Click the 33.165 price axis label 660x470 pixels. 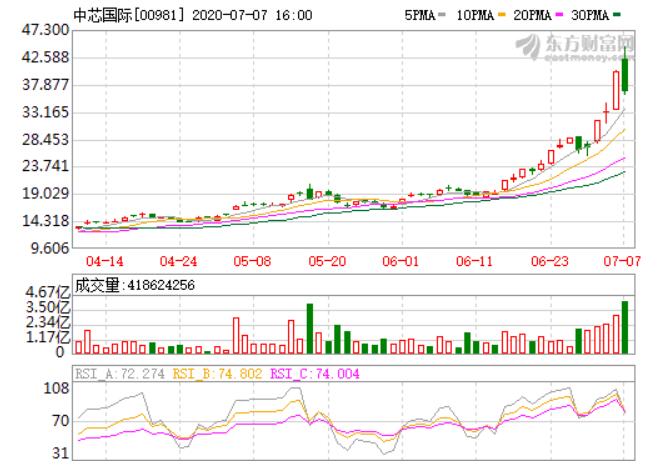[x=45, y=112]
